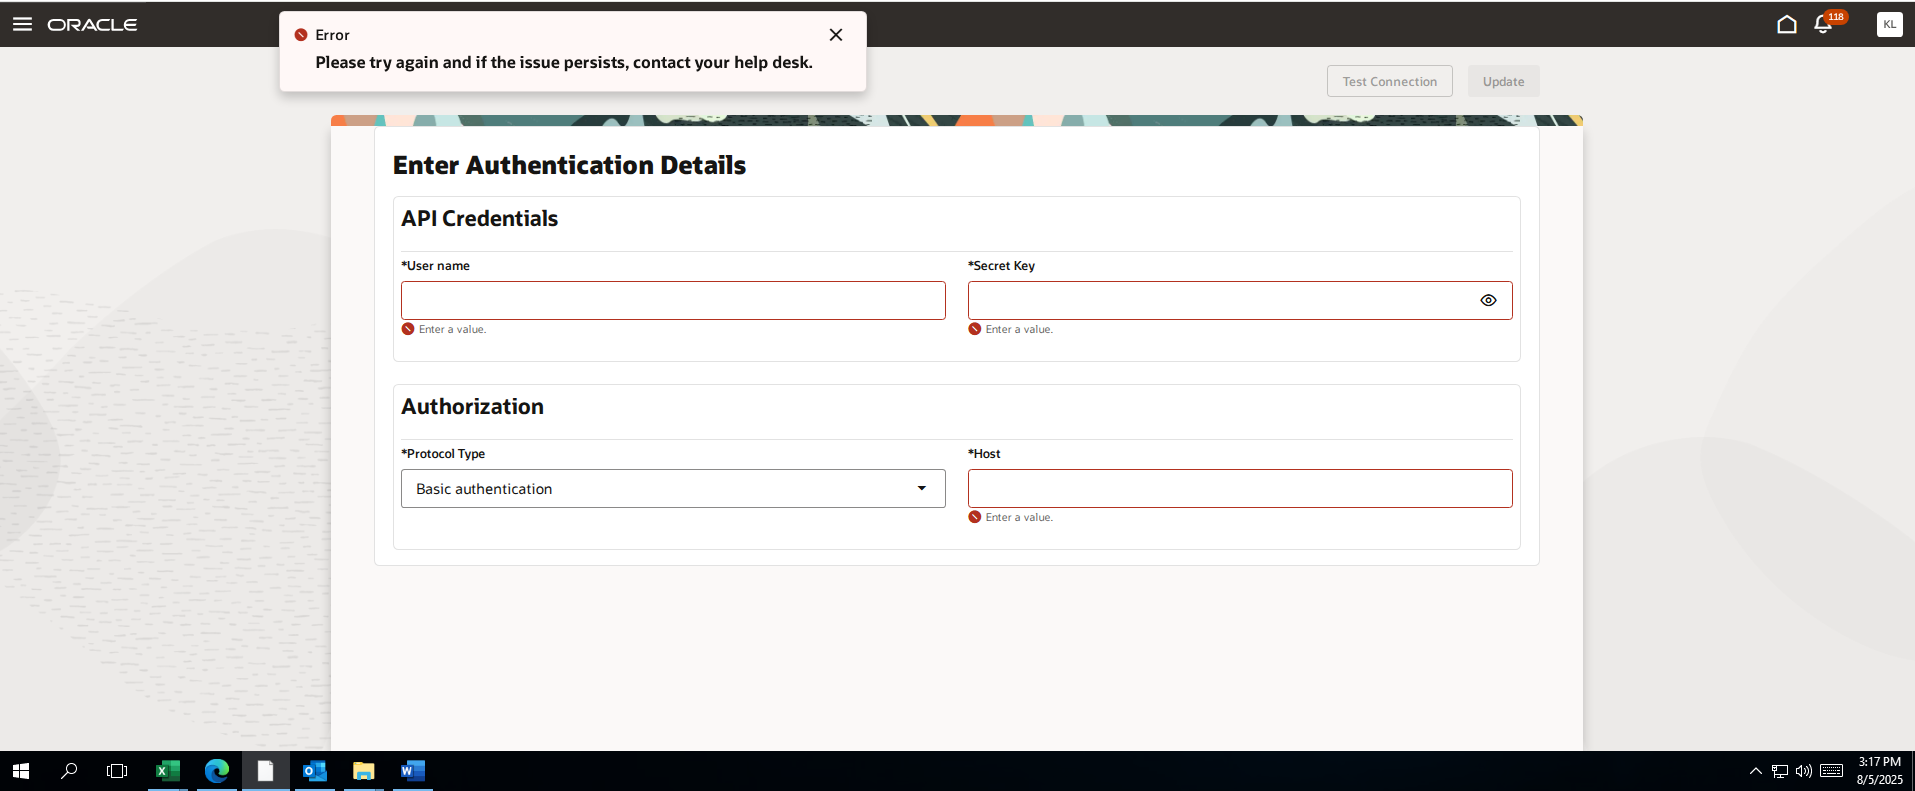
Task: Click 'Enter a value.' under Secret Key
Action: click(1019, 329)
